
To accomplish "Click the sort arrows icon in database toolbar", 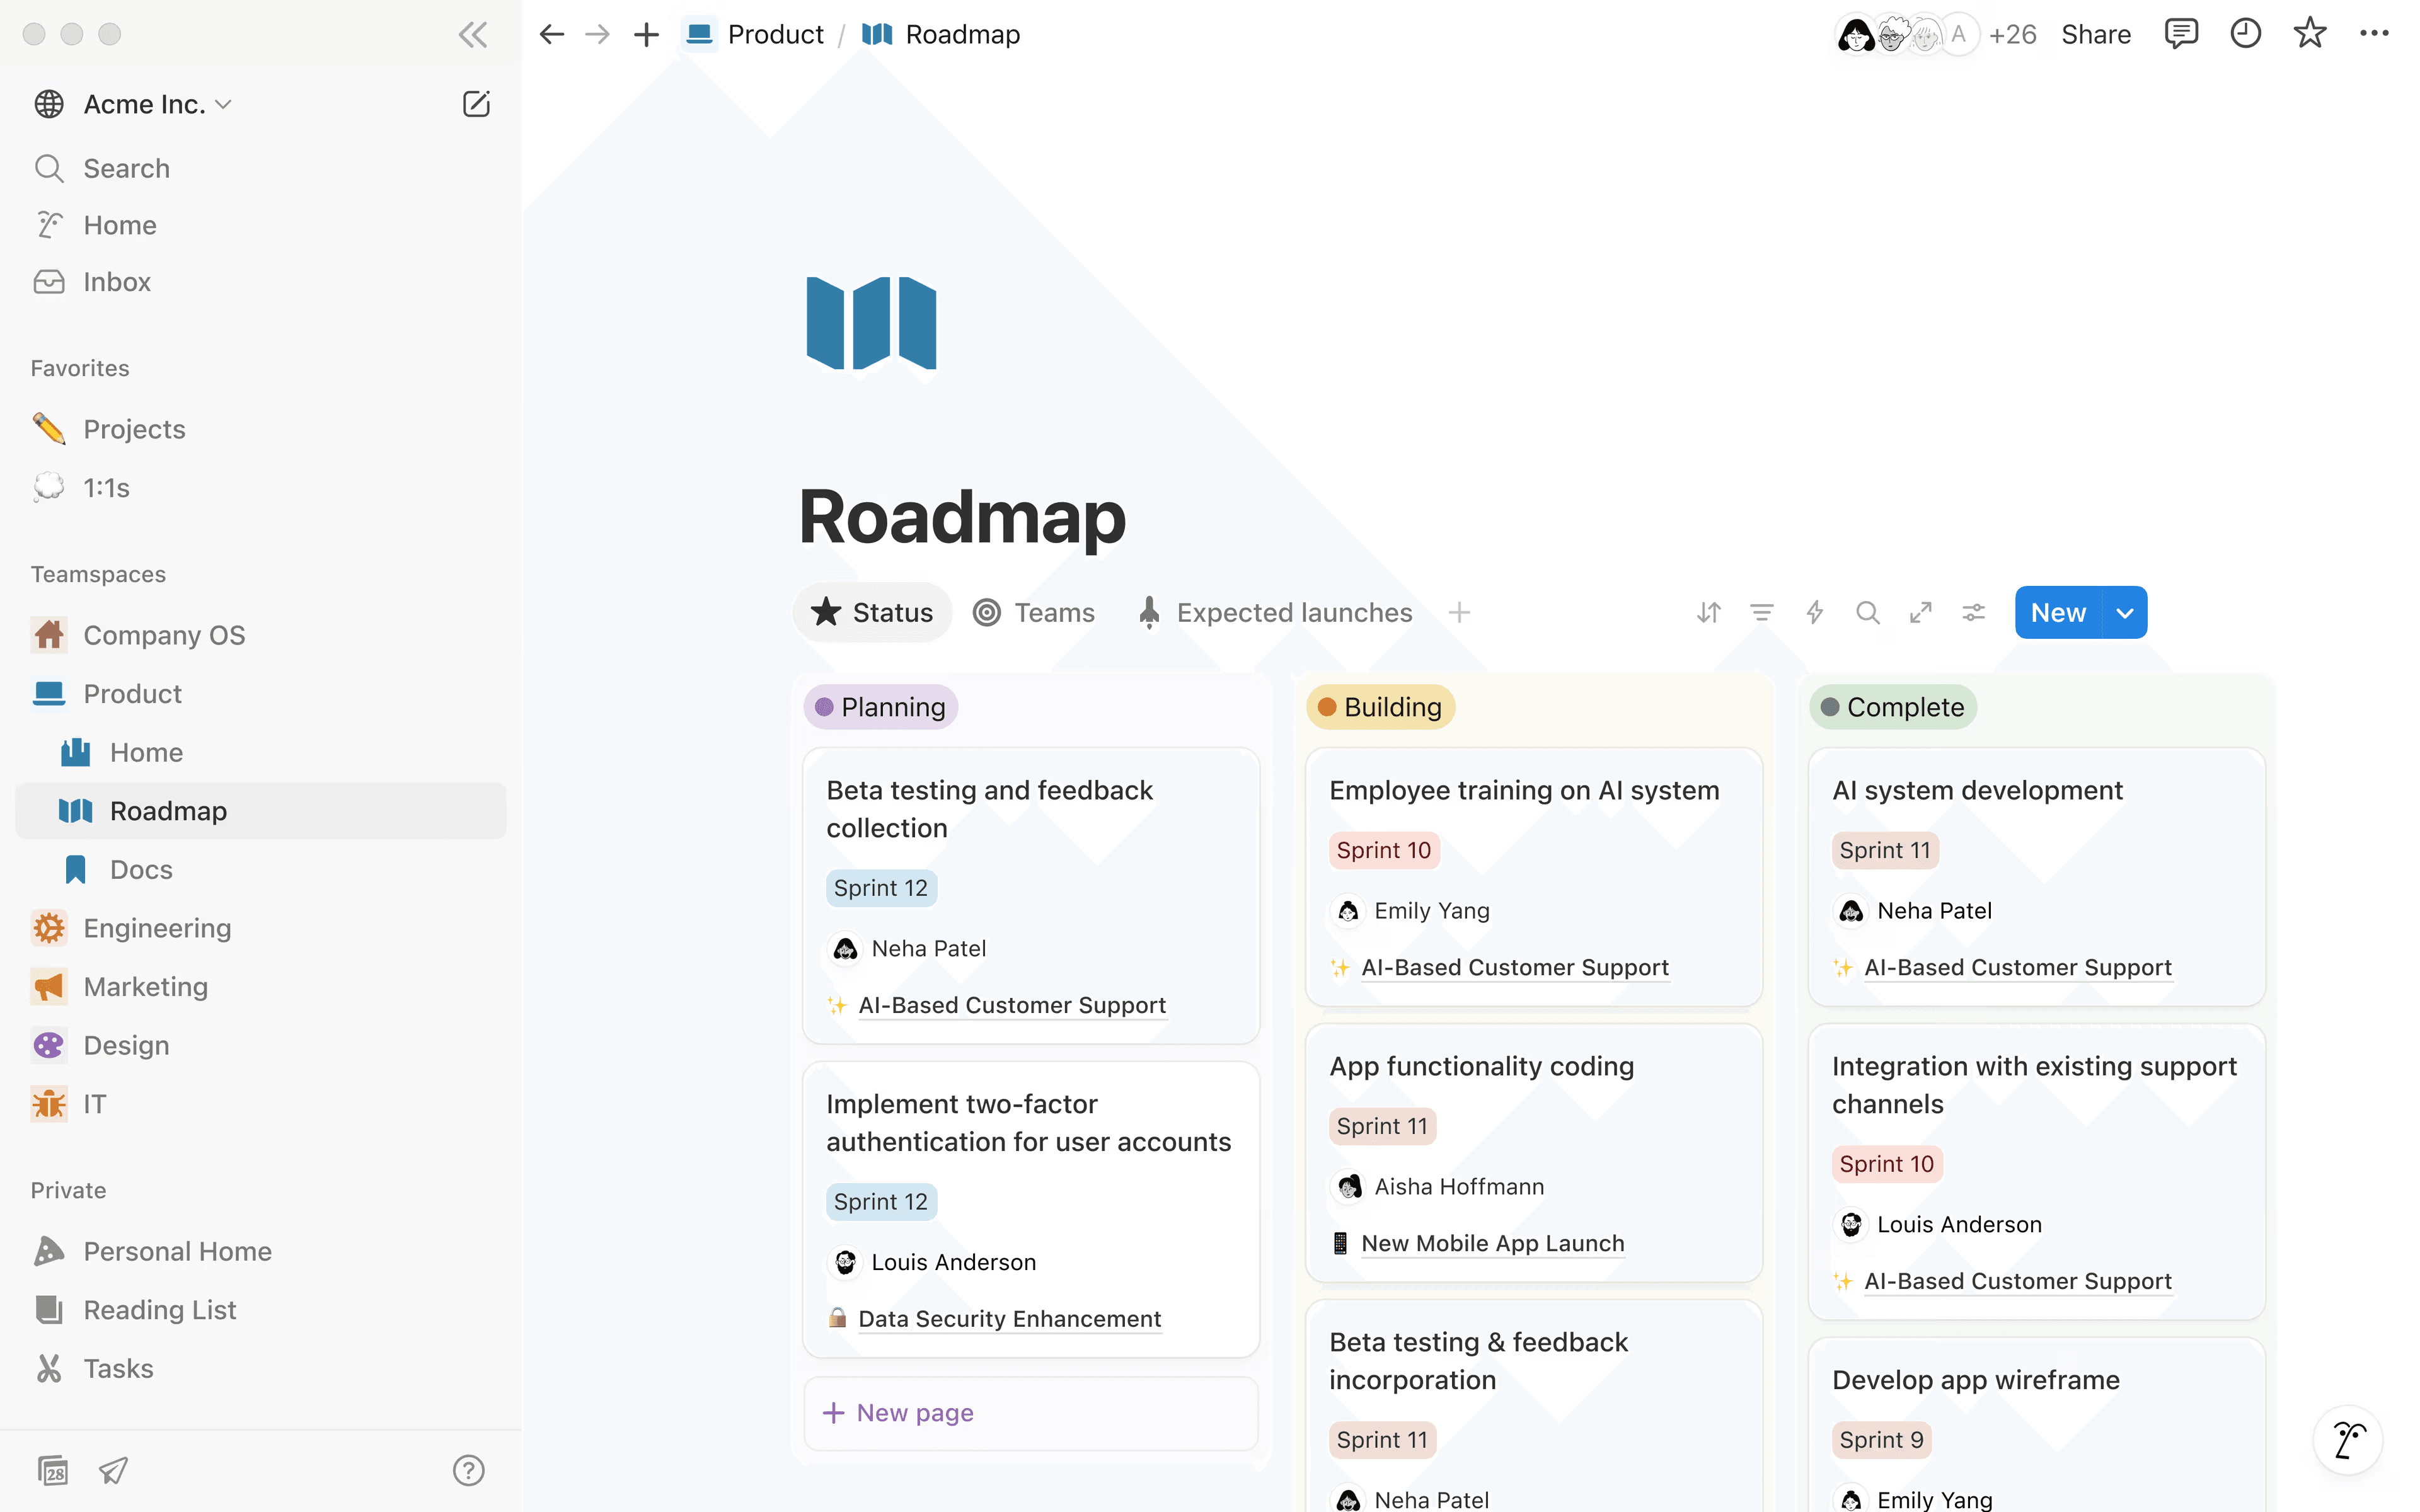I will click(x=1709, y=612).
